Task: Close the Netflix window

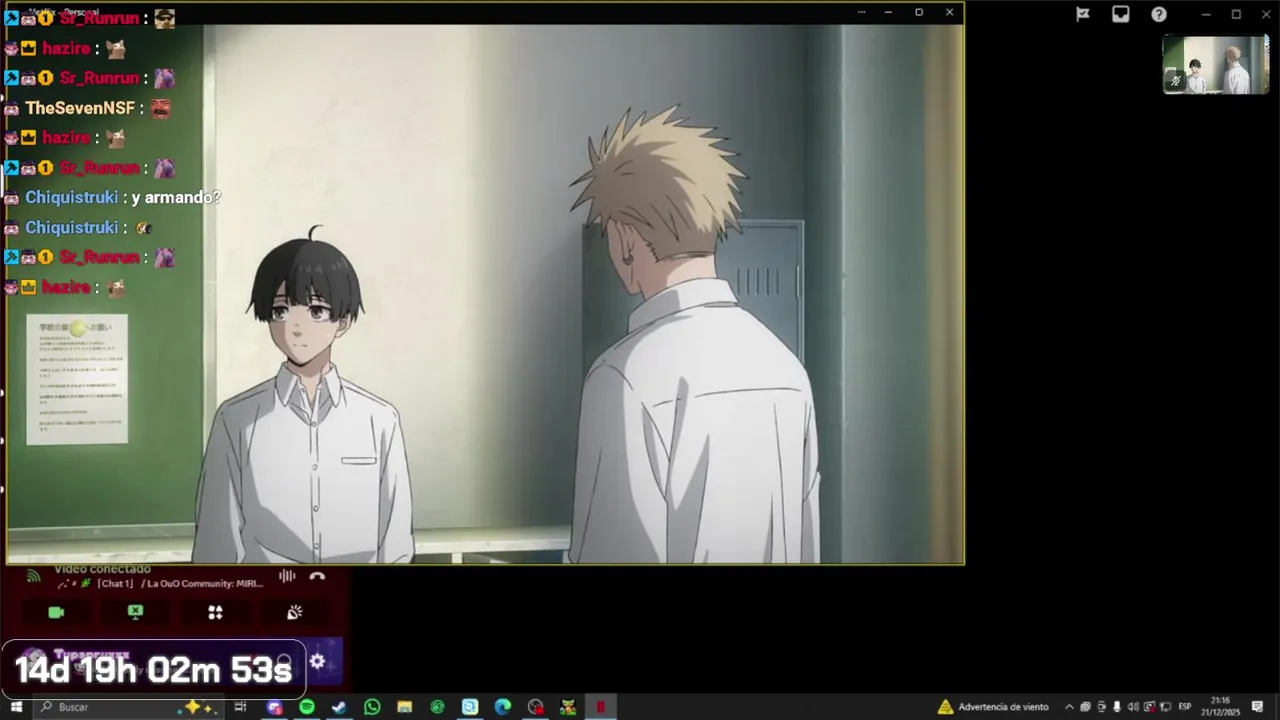Action: tap(949, 12)
